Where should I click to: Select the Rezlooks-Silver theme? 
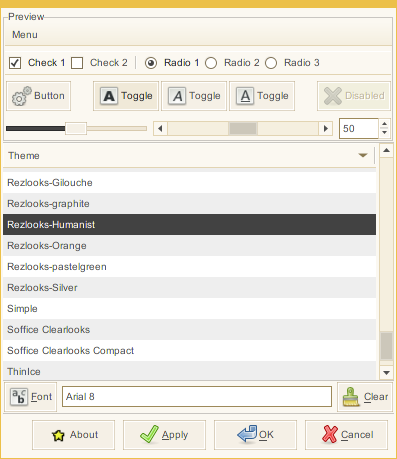coord(189,288)
